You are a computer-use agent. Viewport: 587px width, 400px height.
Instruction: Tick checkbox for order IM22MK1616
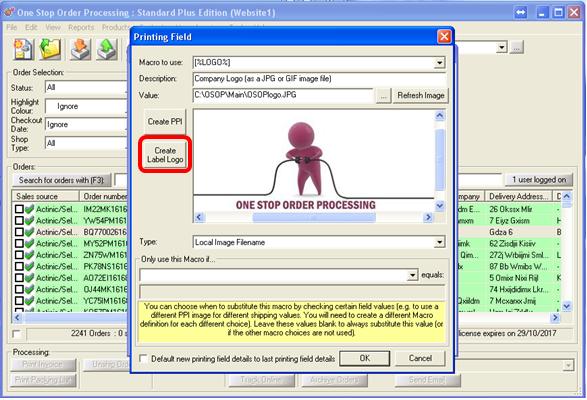tap(19, 209)
